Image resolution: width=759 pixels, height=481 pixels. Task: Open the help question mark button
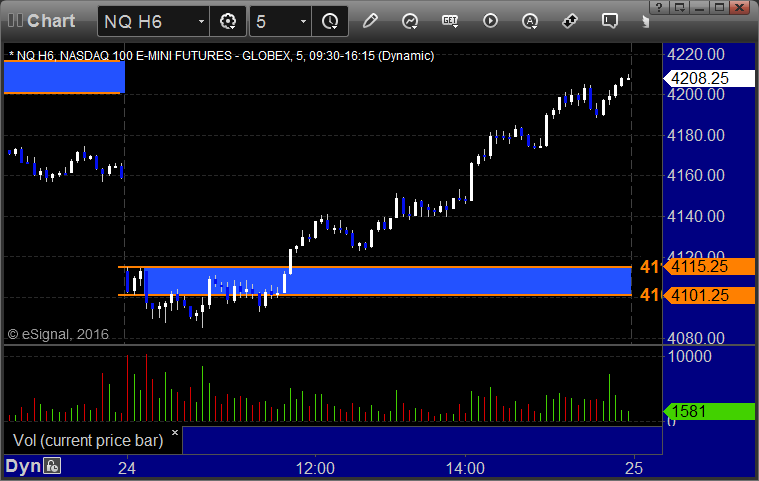pyautogui.click(x=659, y=7)
